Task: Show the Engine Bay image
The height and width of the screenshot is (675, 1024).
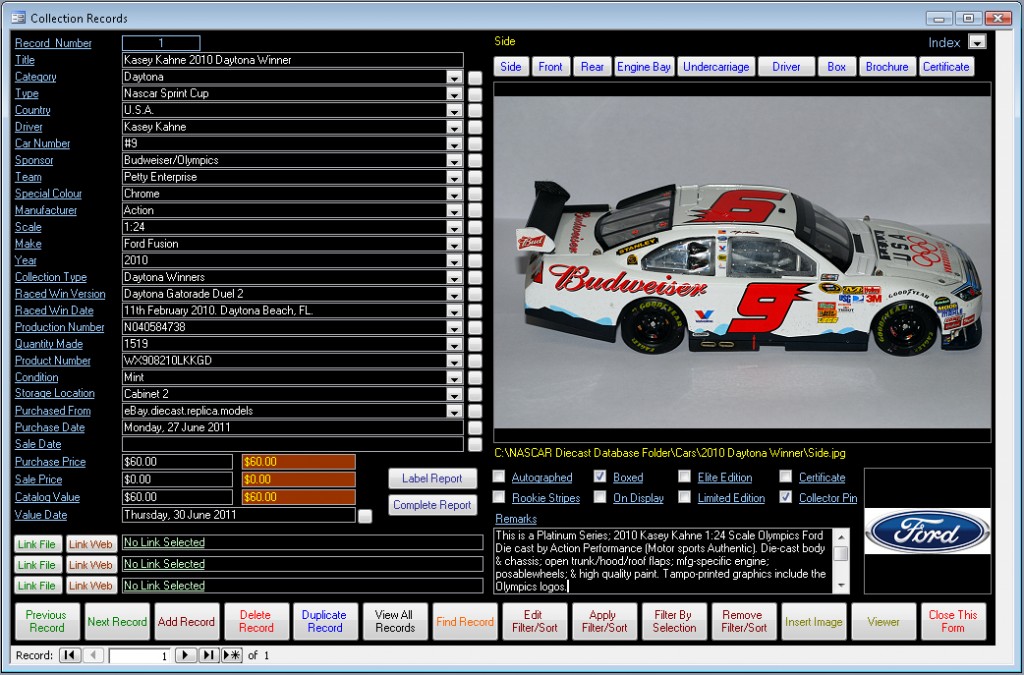Action: (x=644, y=67)
